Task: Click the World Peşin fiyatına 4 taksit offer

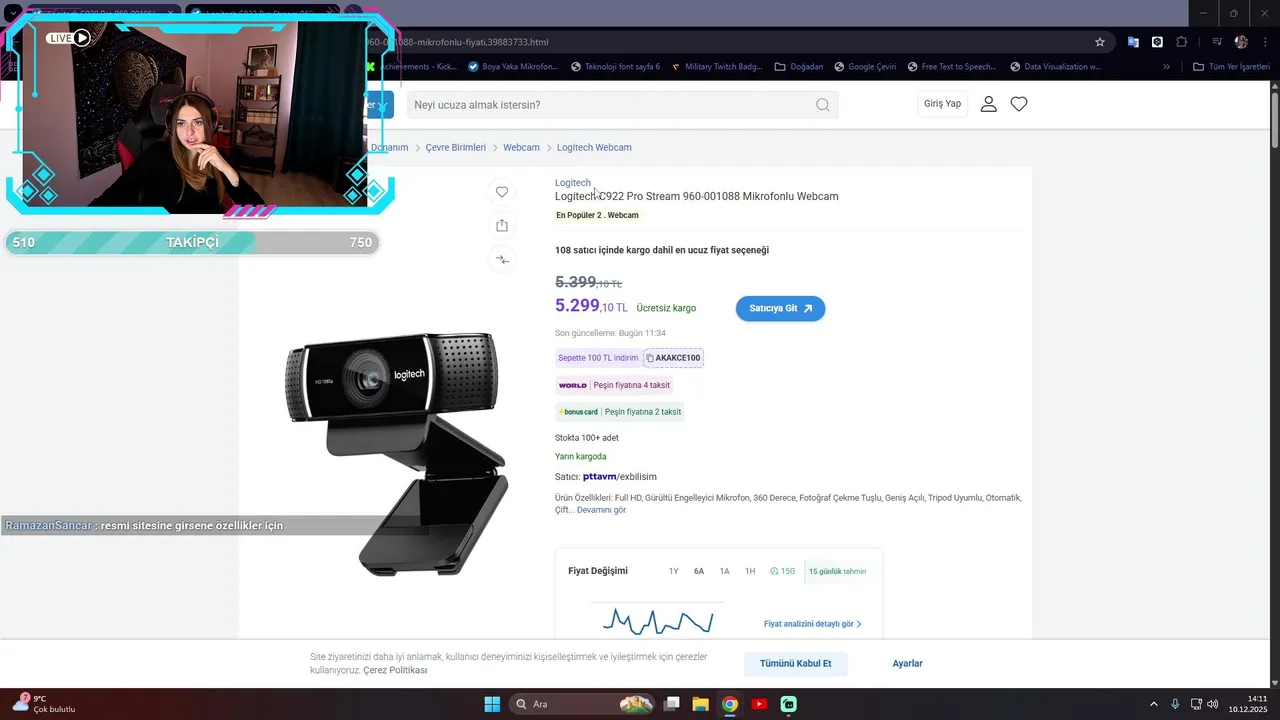Action: [614, 385]
